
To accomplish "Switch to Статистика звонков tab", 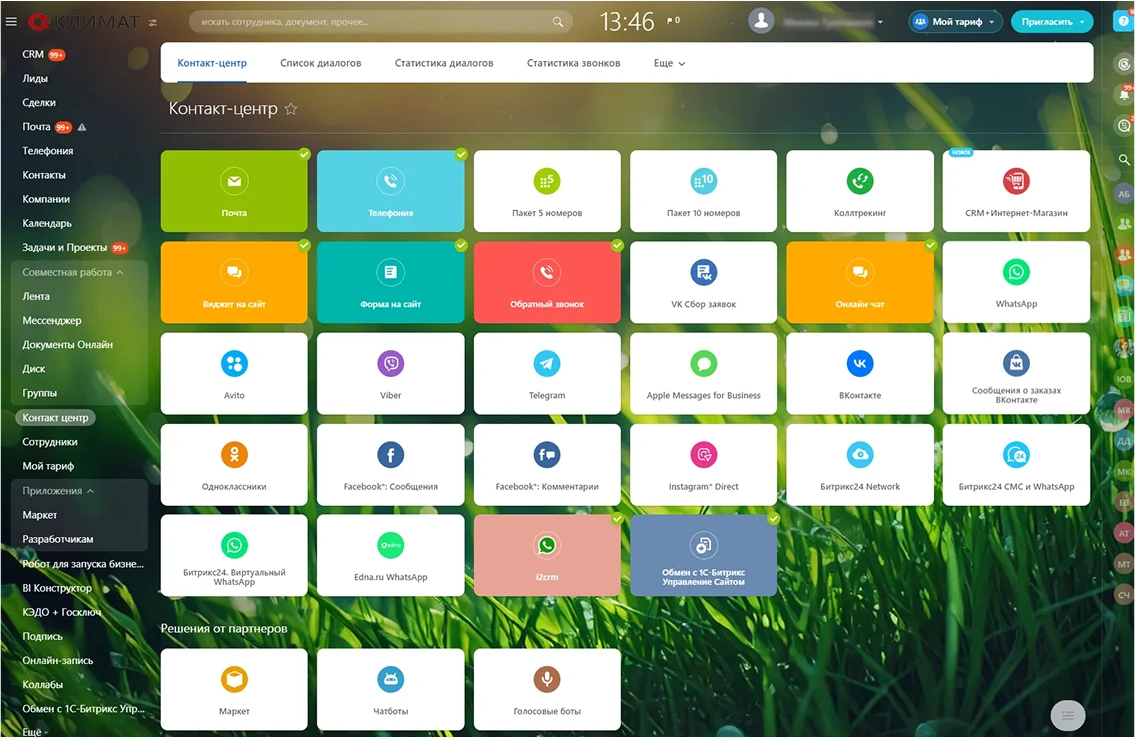I will coord(573,64).
